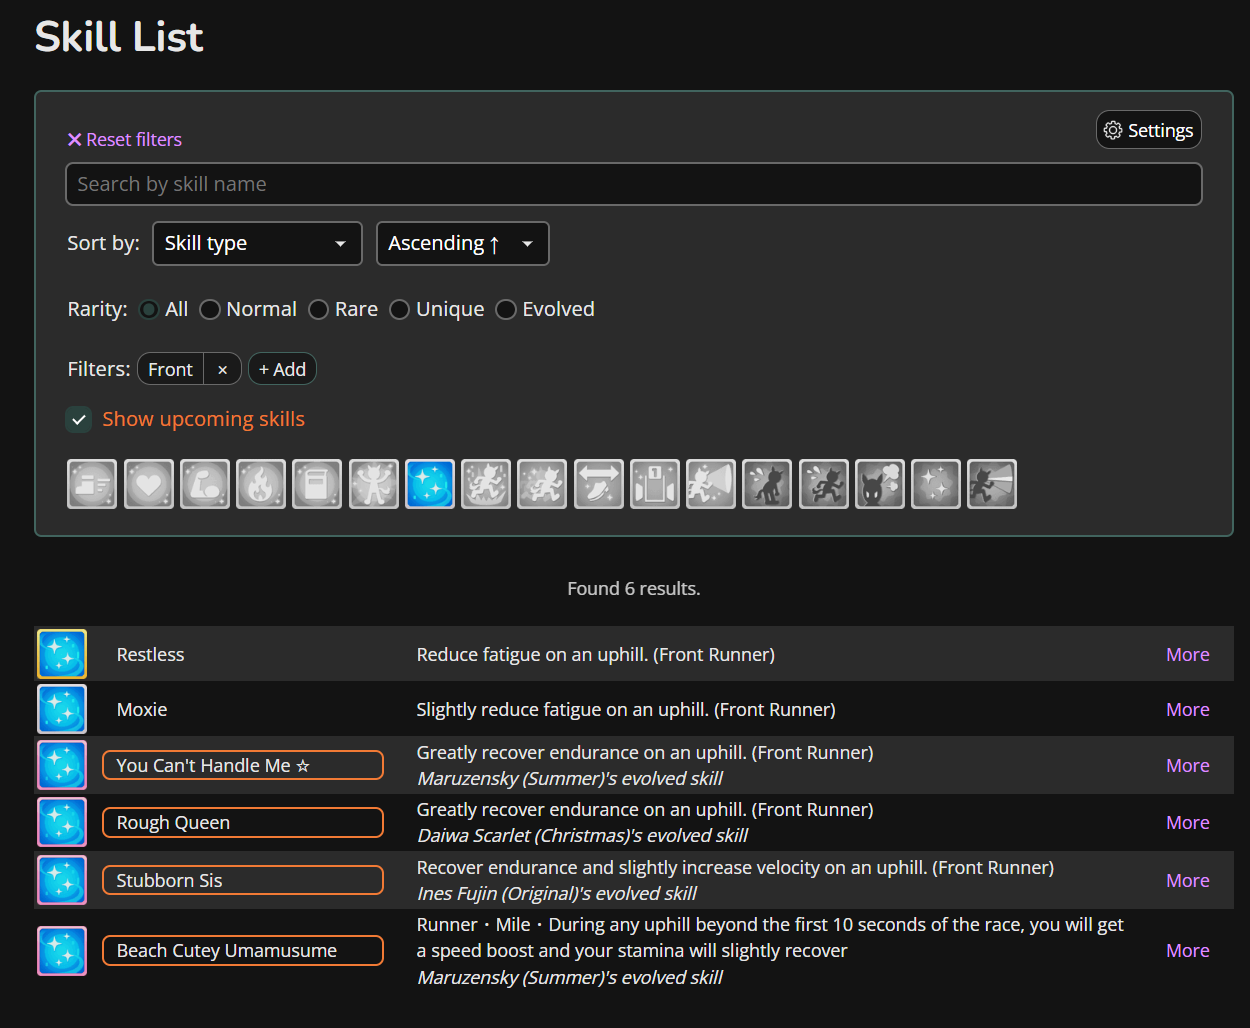Image resolution: width=1250 pixels, height=1028 pixels.
Task: Click 'Reduce fatigue on an uphill' description
Action: coord(596,654)
